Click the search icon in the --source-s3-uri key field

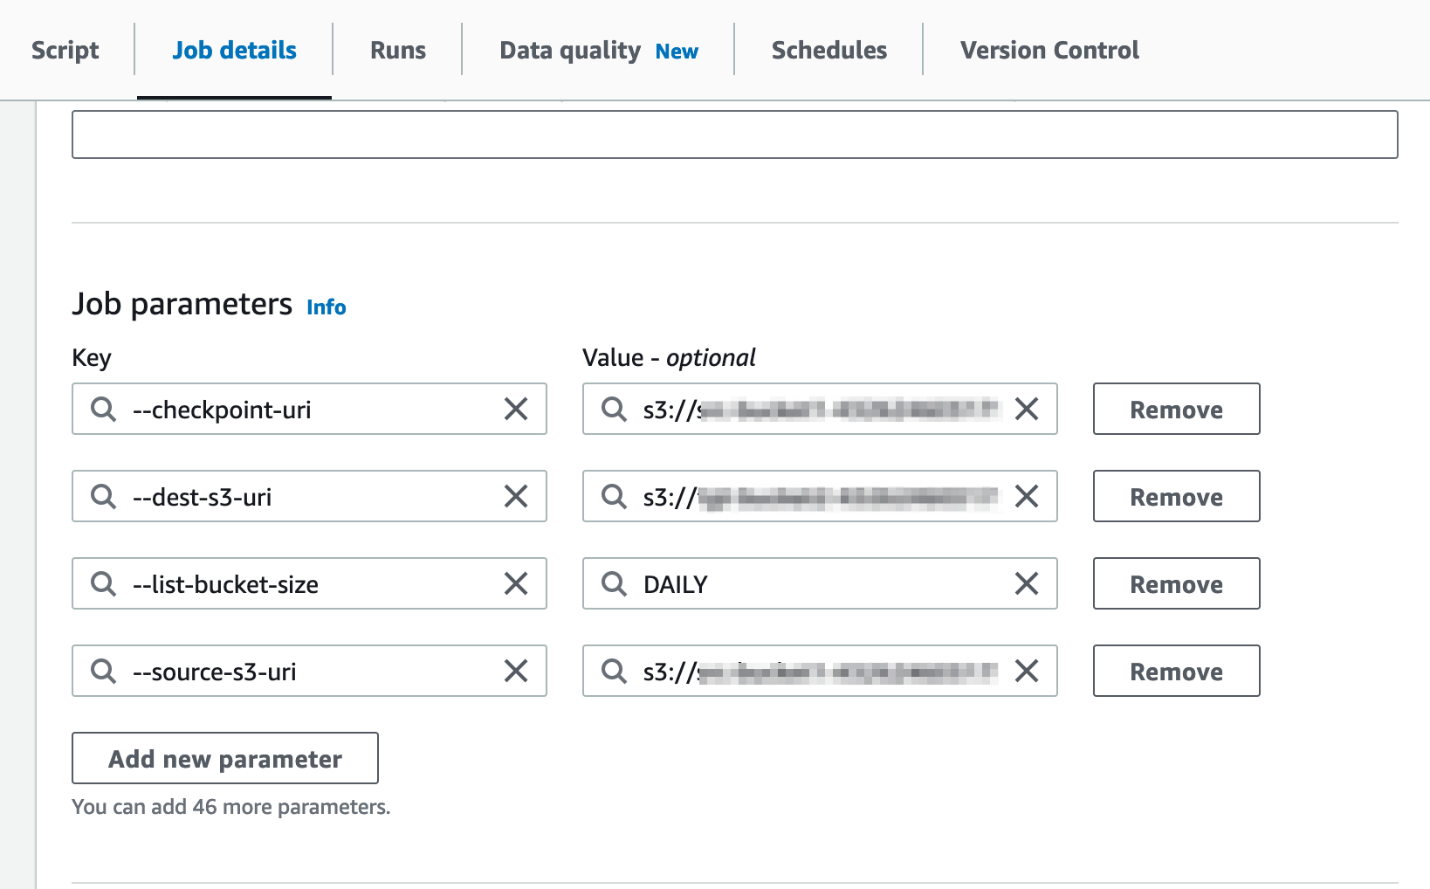click(102, 671)
